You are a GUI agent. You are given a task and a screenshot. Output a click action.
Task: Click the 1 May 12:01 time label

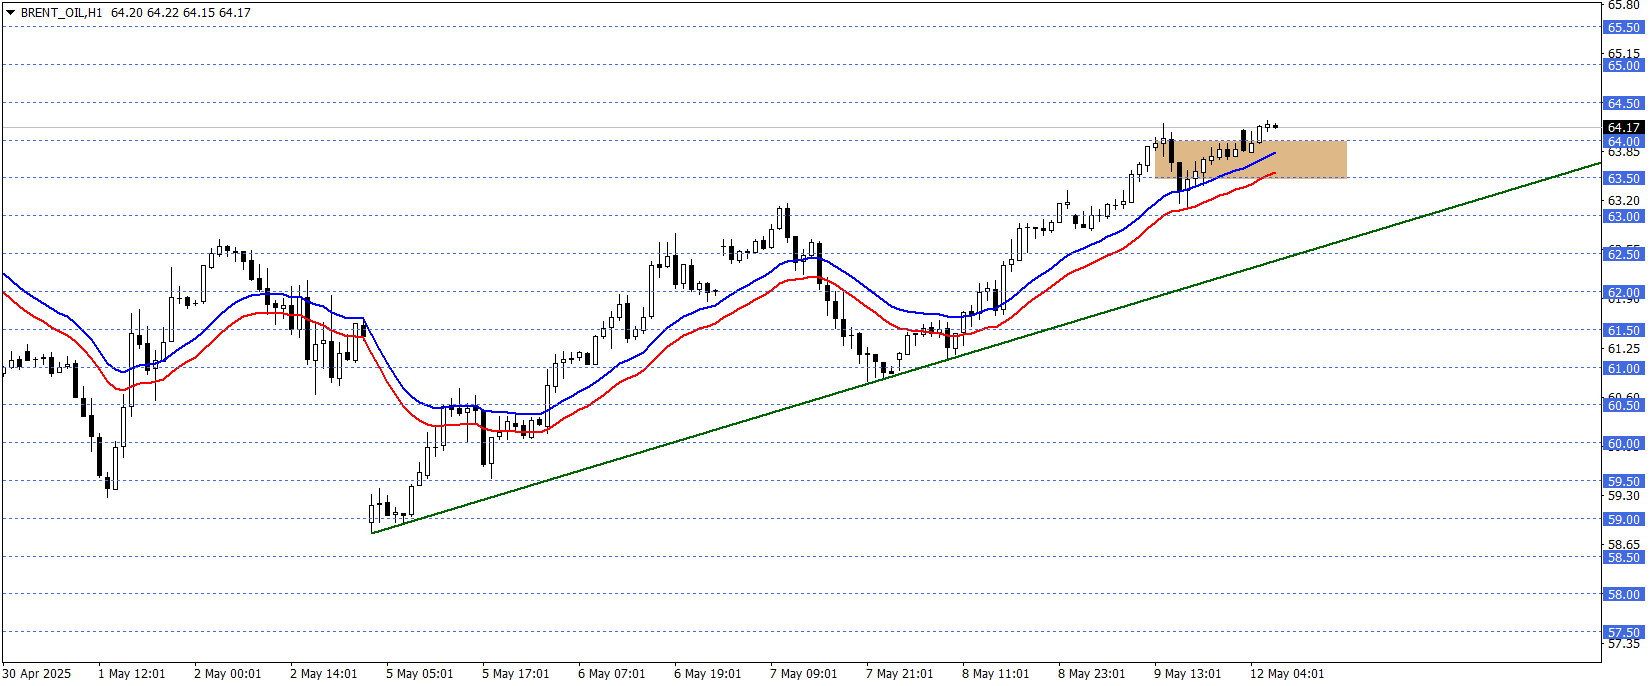click(132, 673)
